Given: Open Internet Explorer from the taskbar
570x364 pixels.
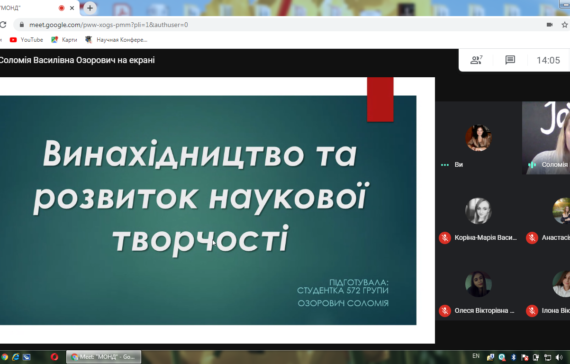Looking at the screenshot, I should click(15, 357).
